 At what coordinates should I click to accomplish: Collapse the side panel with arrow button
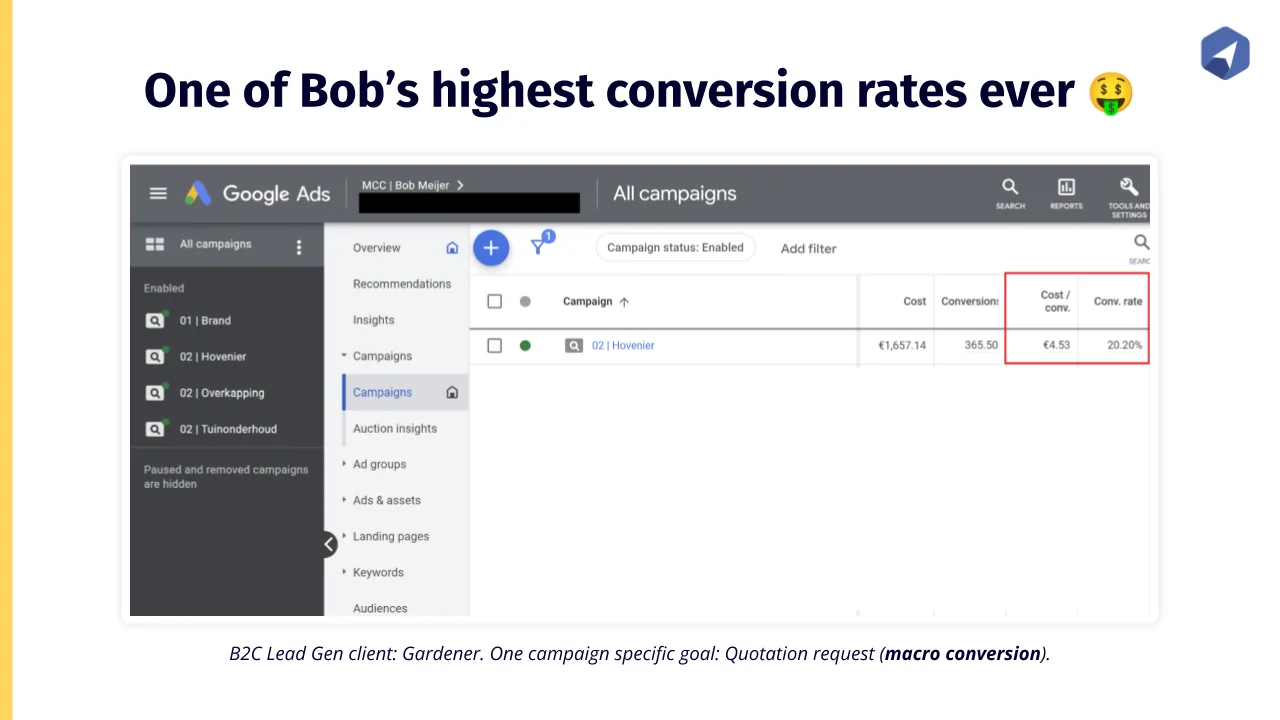(330, 544)
